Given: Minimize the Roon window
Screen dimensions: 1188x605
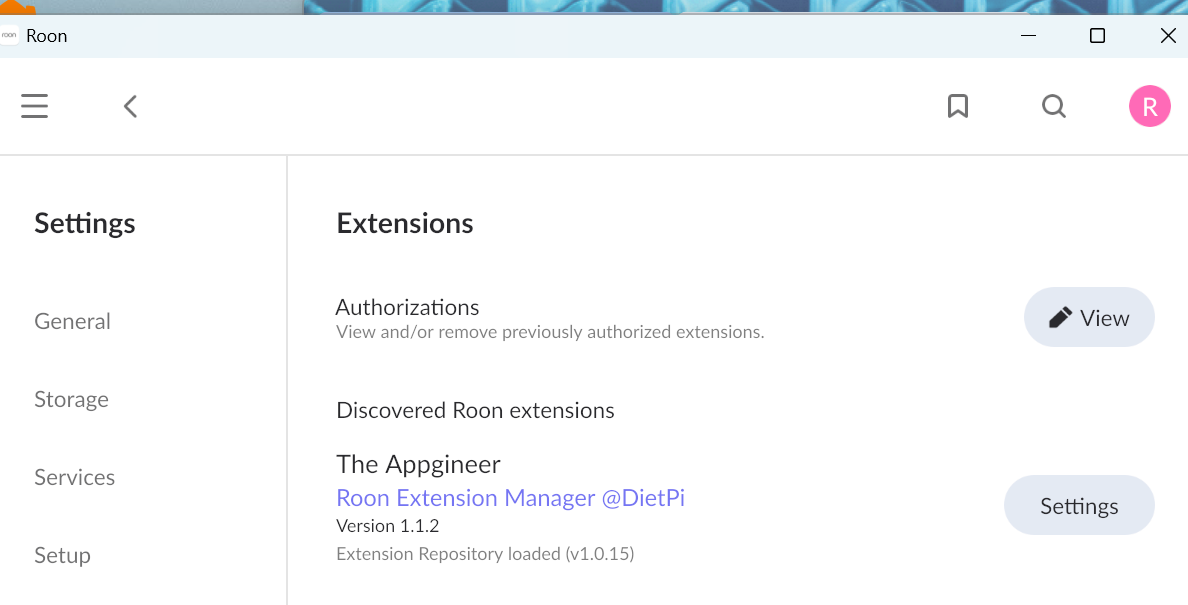Looking at the screenshot, I should click(1028, 36).
